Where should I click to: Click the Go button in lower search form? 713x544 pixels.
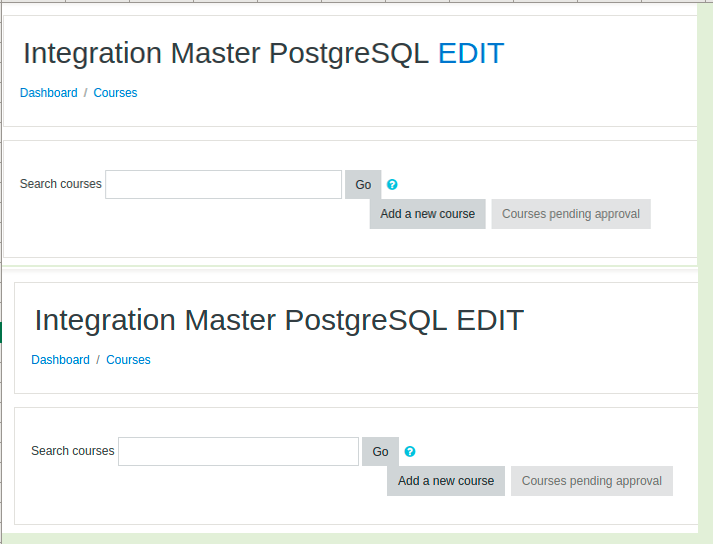click(380, 451)
